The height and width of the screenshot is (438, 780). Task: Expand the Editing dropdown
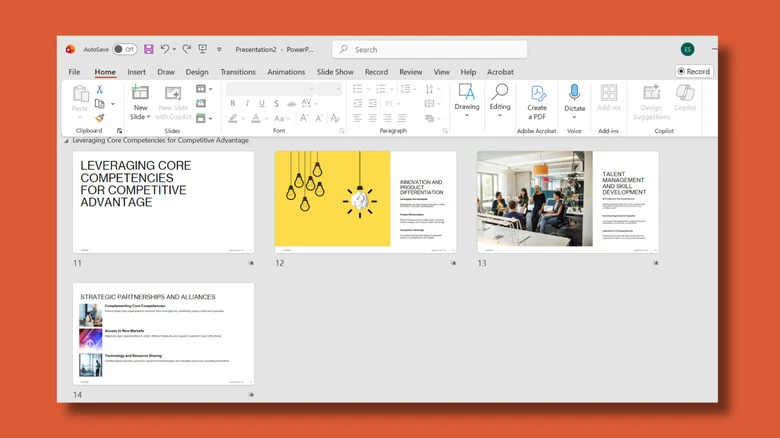(x=499, y=101)
